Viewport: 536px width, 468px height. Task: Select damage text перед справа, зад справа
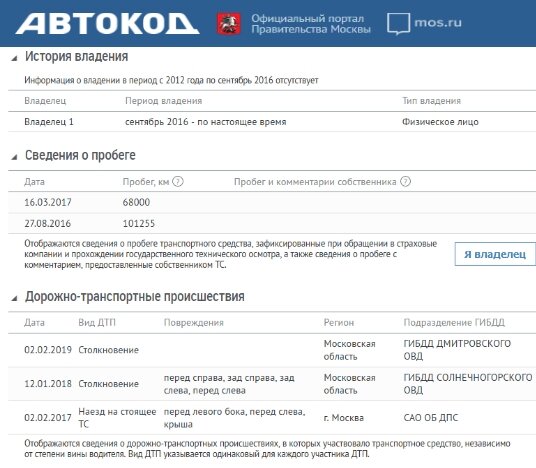(229, 384)
